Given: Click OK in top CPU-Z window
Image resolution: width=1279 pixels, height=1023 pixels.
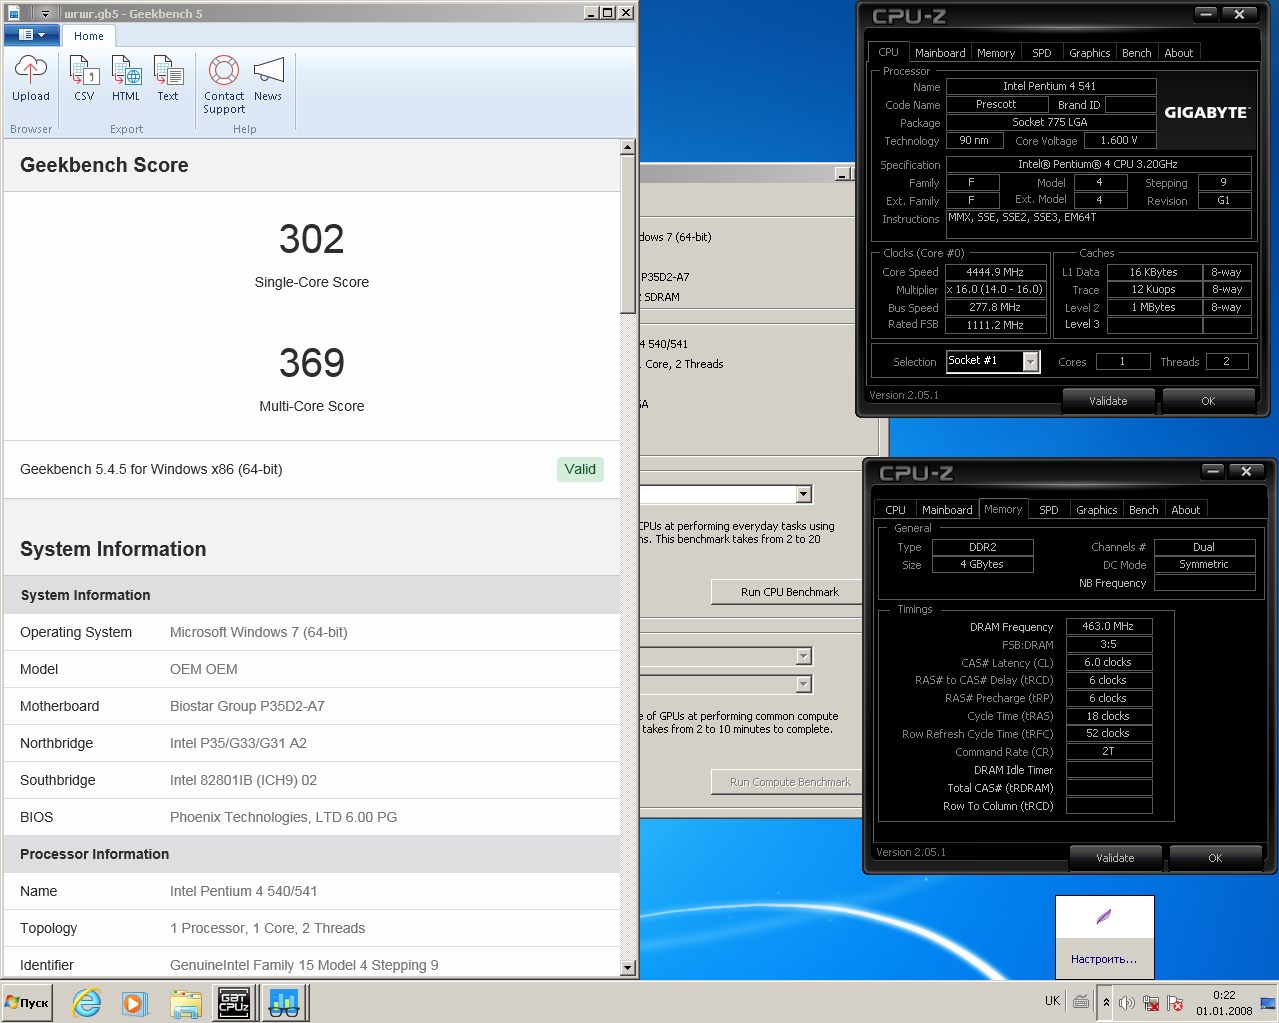Looking at the screenshot, I should click(1208, 401).
